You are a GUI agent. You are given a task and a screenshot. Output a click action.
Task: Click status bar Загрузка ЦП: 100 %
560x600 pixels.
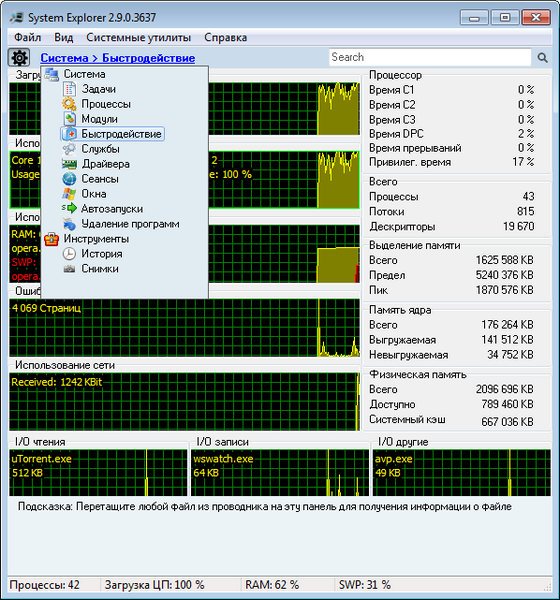154,585
